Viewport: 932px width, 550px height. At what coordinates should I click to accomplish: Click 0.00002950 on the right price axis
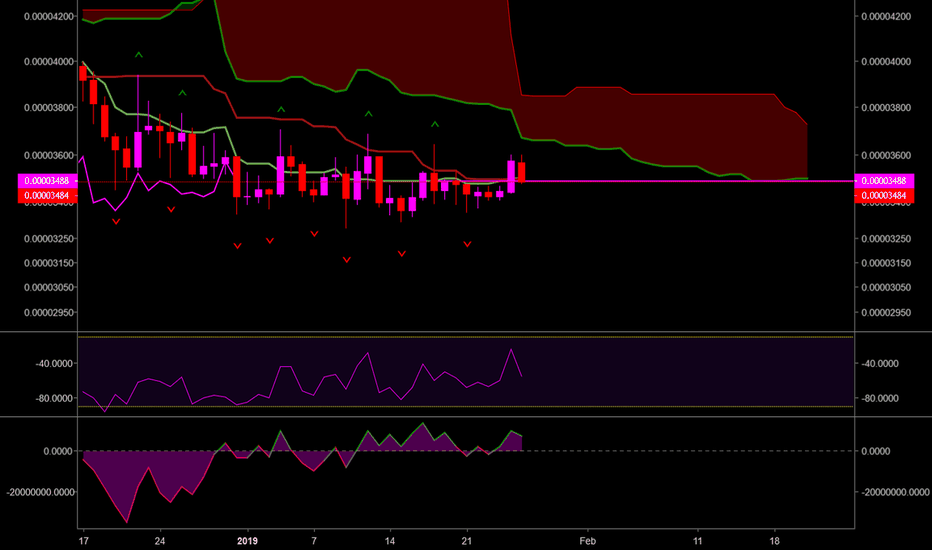886,313
